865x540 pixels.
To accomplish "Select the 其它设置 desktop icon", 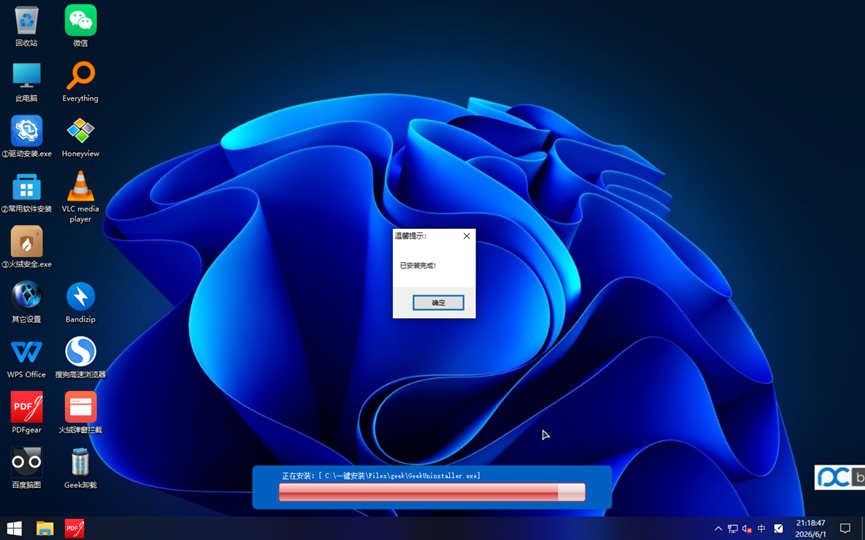I will (26, 302).
